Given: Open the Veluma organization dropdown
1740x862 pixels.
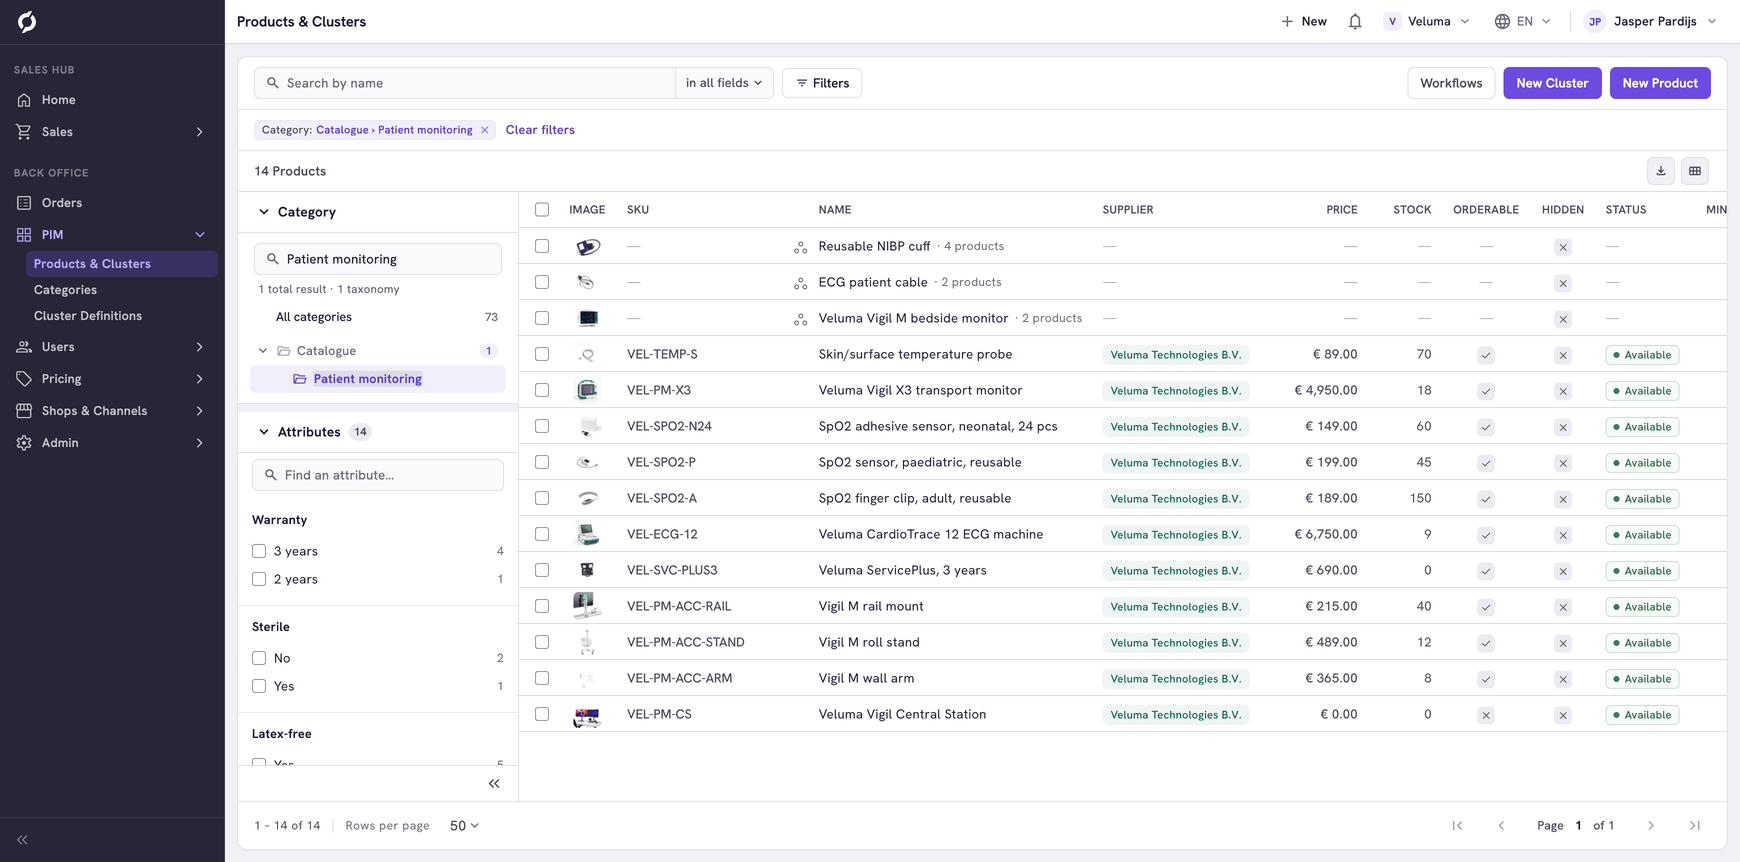Looking at the screenshot, I should click(x=1427, y=21).
